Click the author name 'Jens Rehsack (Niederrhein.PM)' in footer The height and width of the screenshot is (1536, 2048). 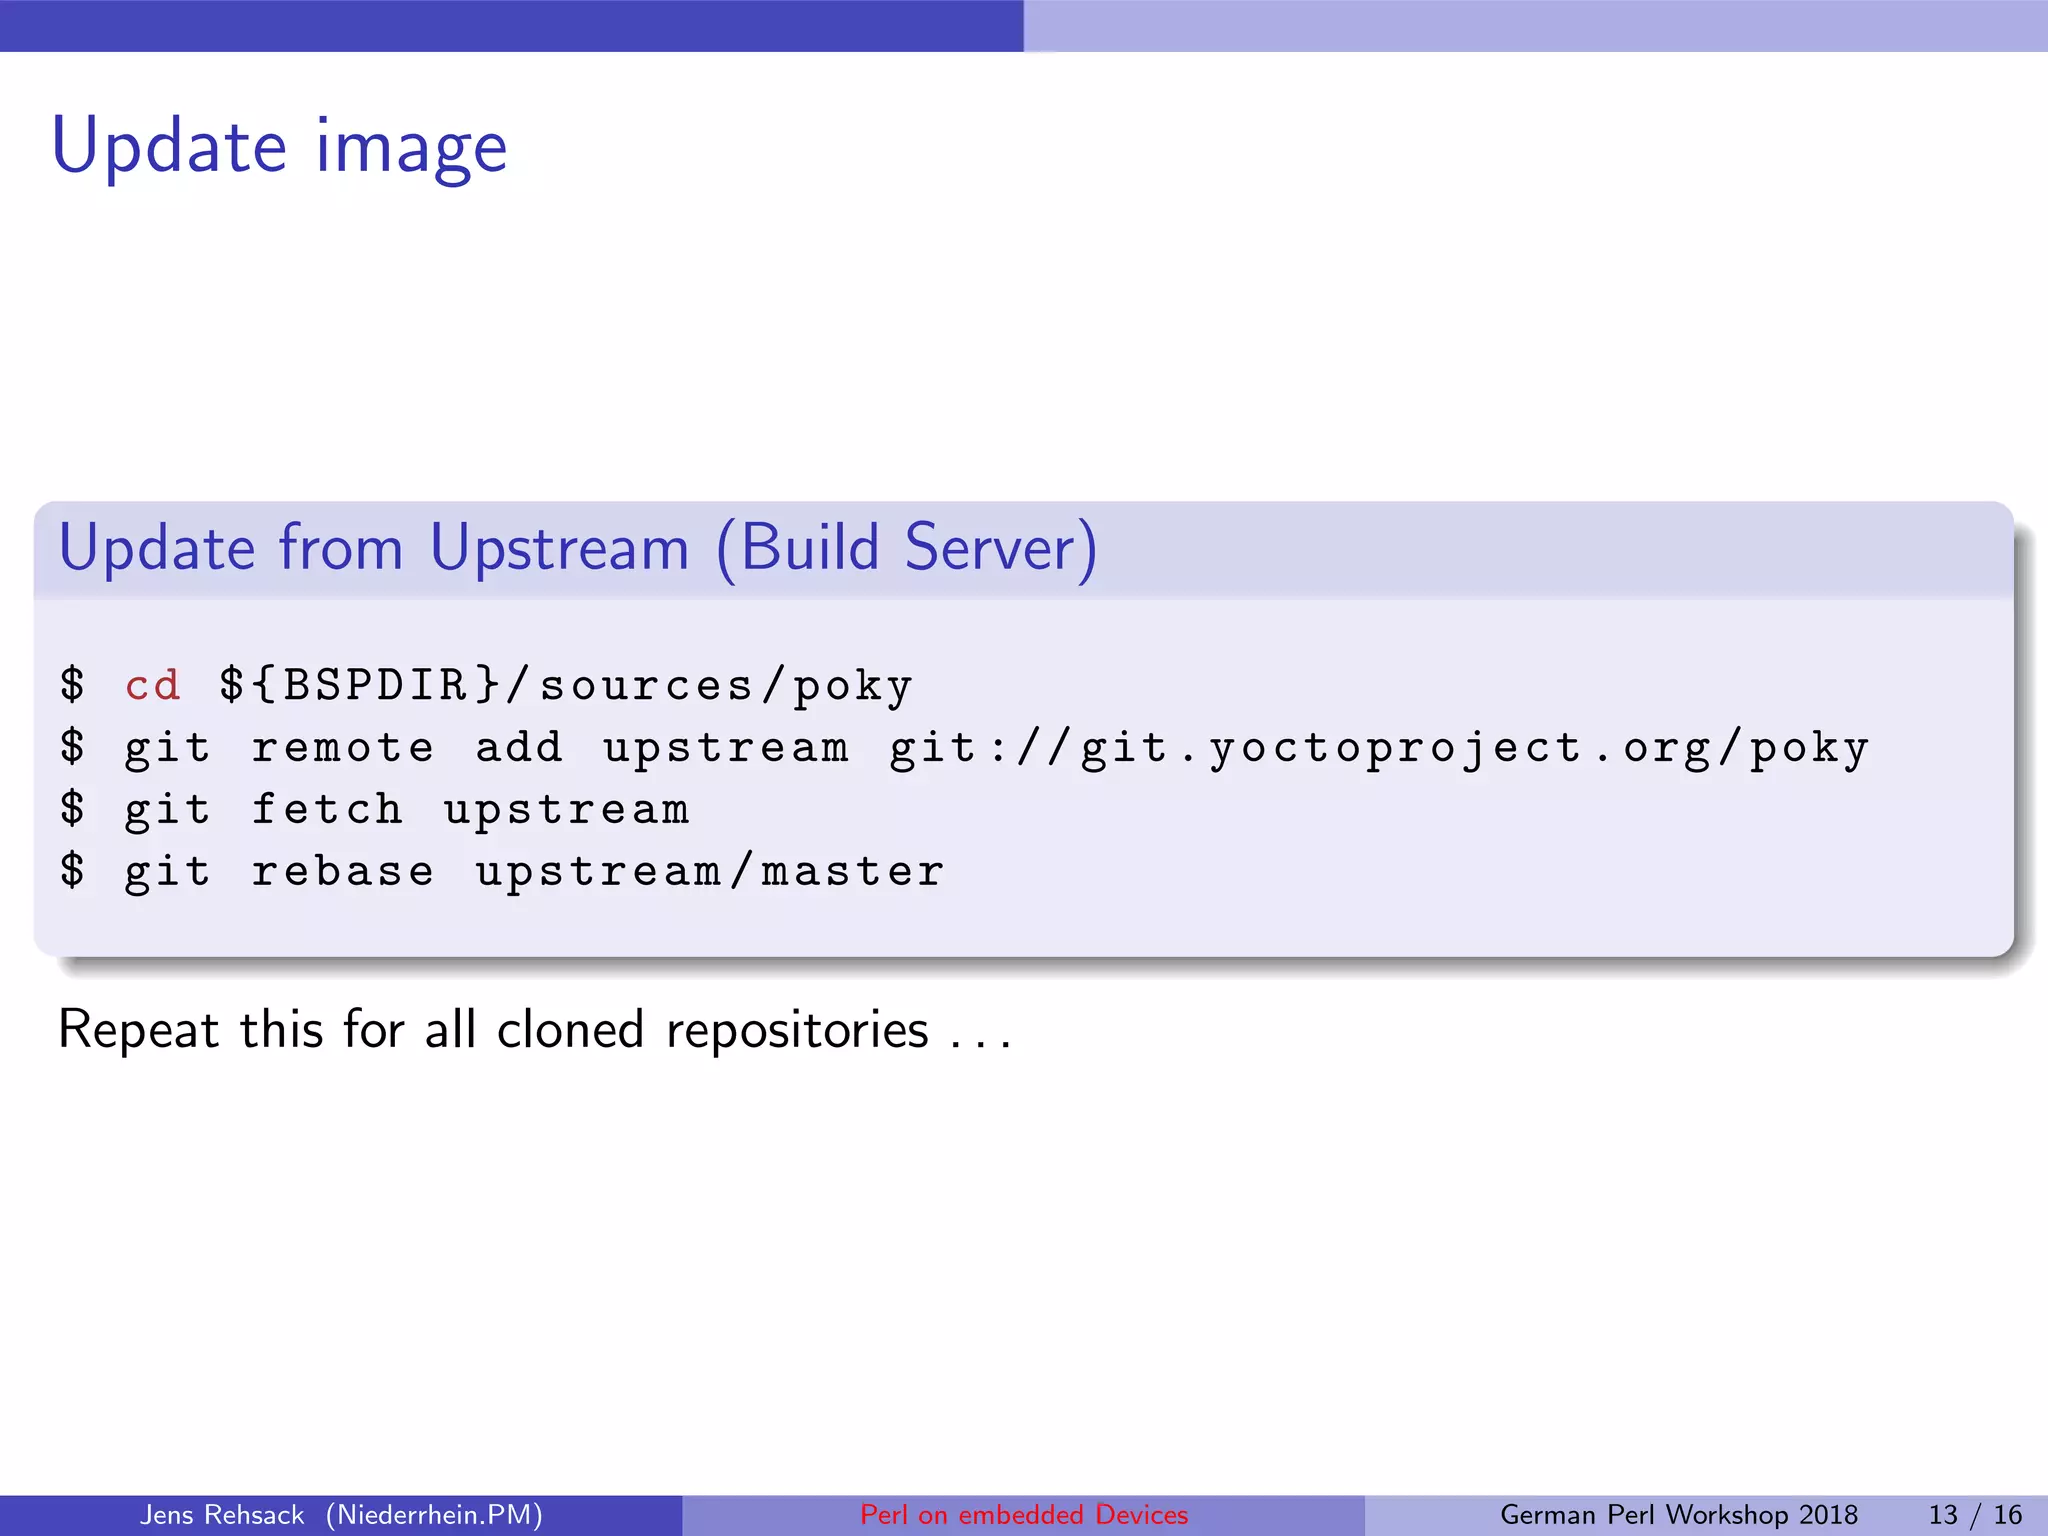[x=341, y=1515]
